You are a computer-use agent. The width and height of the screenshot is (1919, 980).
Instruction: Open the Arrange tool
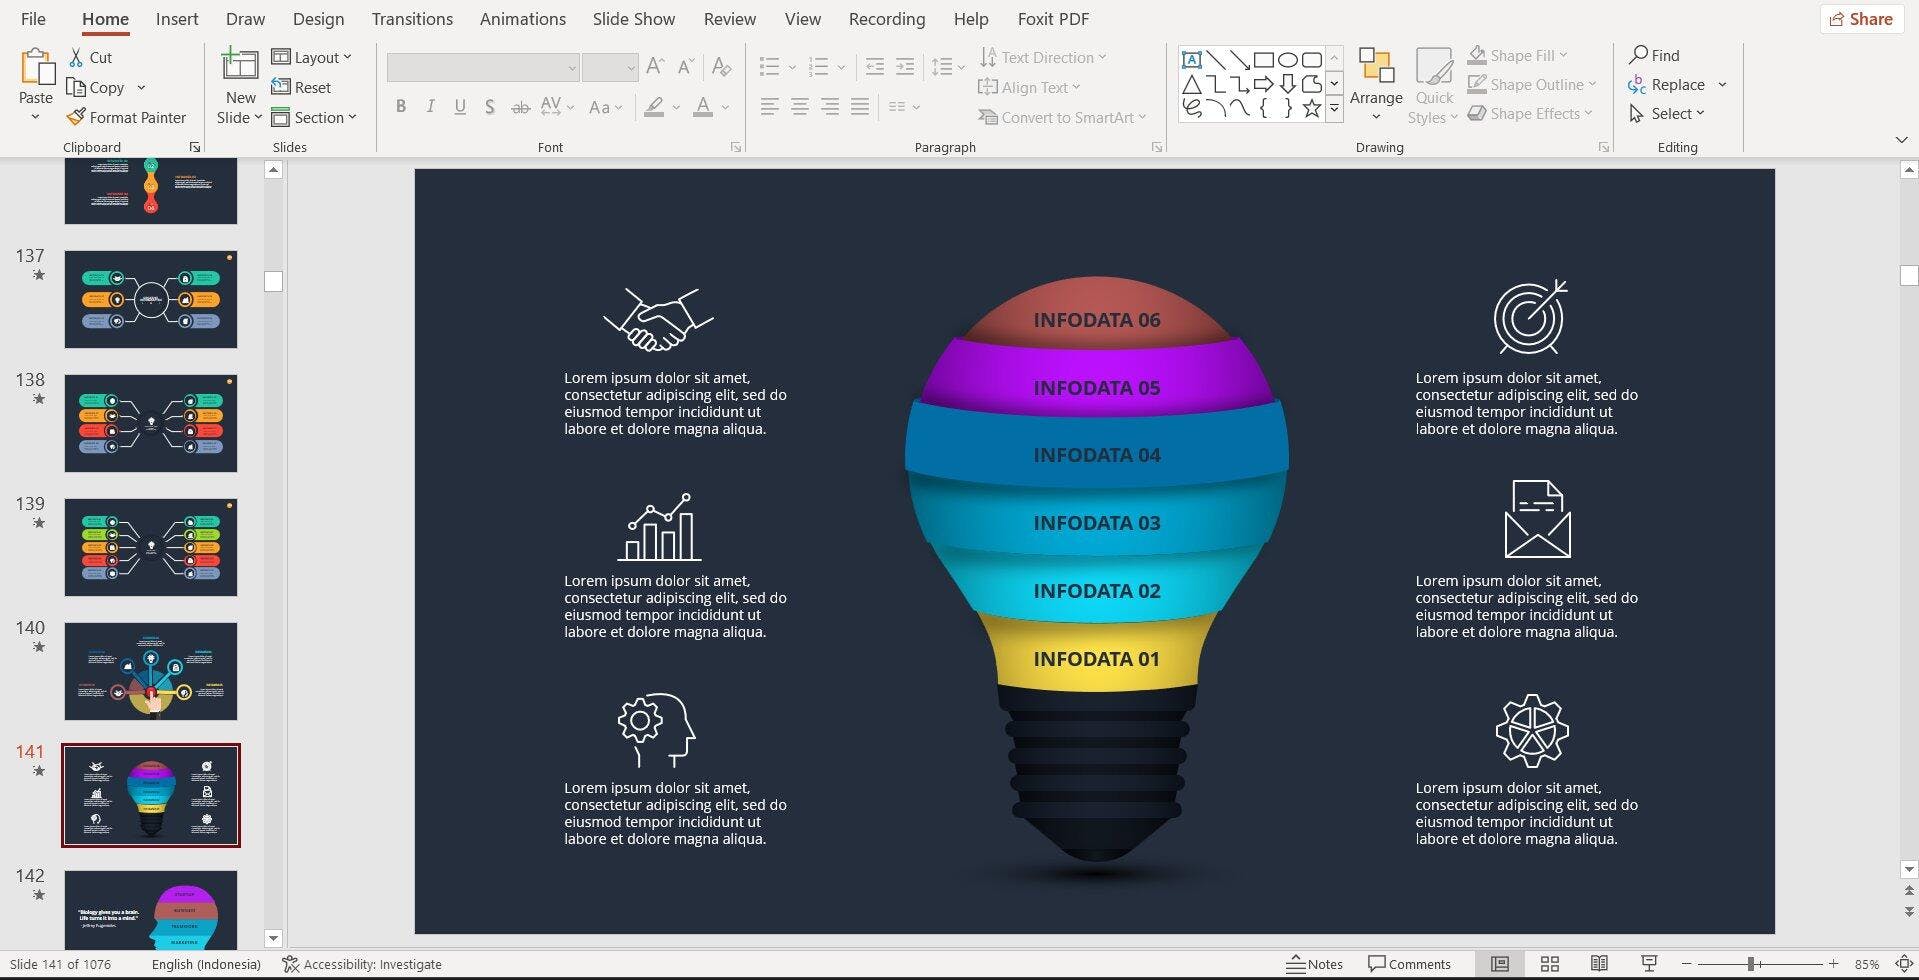[x=1376, y=85]
